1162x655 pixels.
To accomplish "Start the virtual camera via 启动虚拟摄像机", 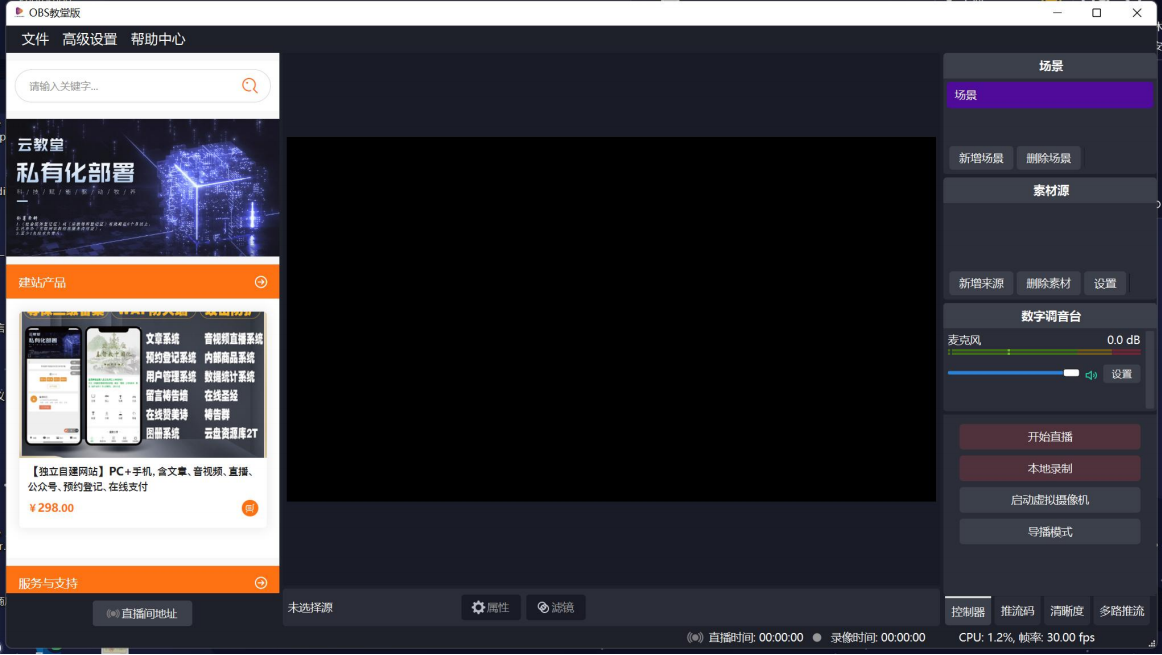I will pos(1049,499).
